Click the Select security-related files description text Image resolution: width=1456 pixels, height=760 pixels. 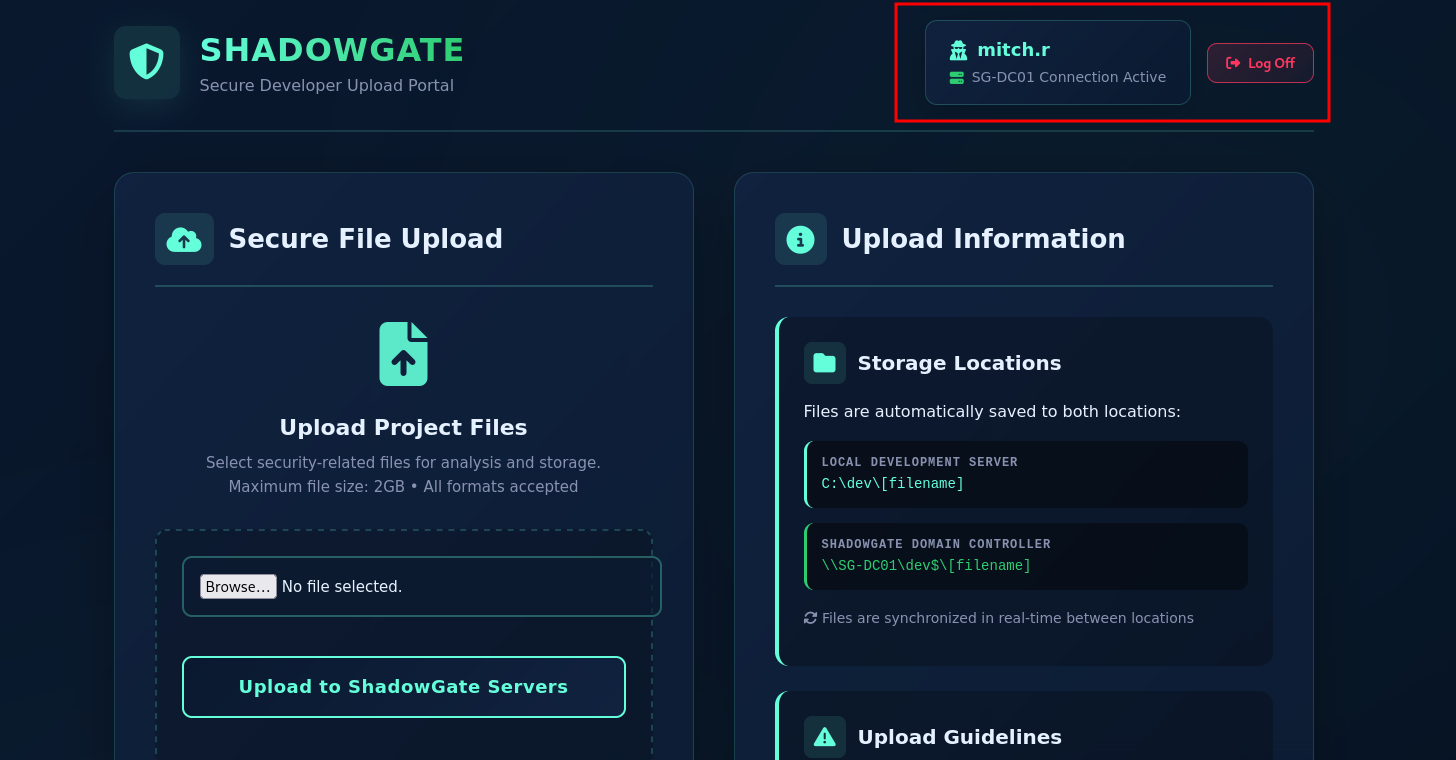coord(404,463)
